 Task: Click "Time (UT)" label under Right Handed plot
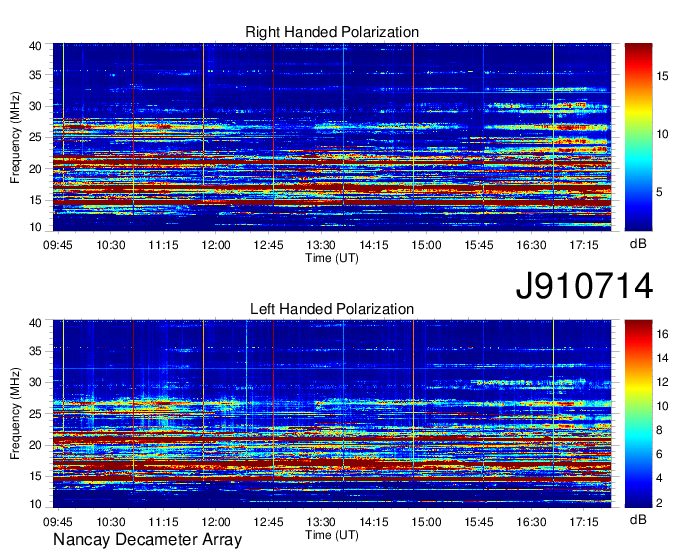332,258
